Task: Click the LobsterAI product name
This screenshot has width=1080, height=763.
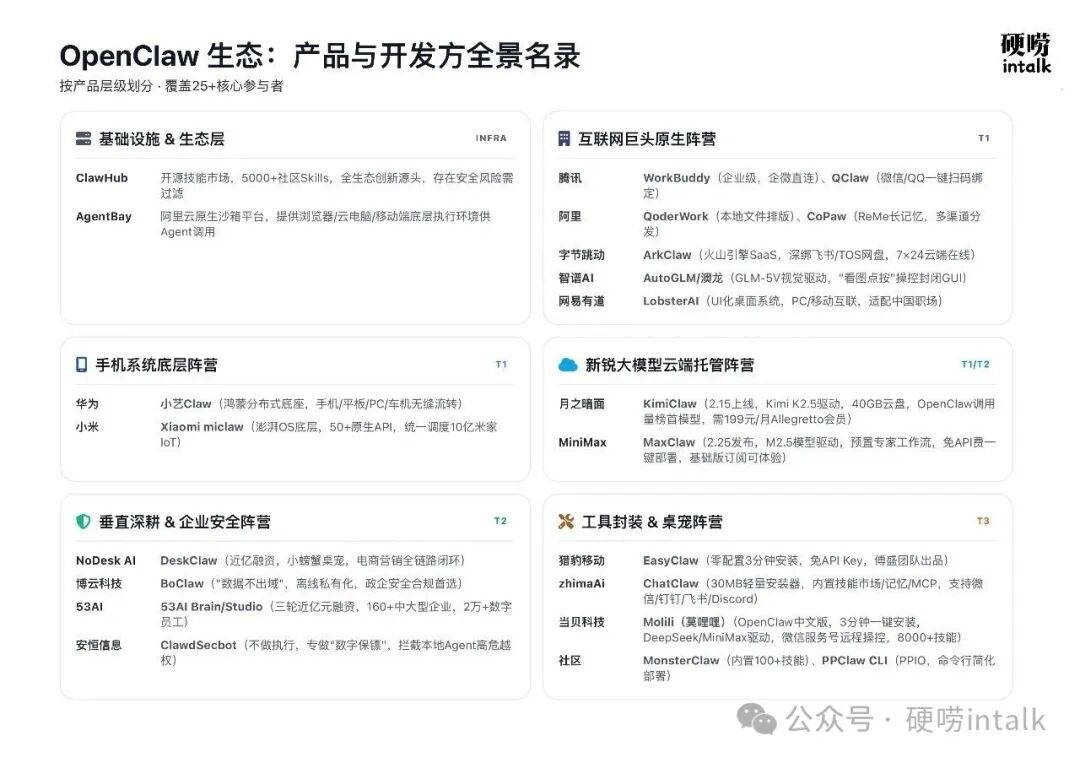Action: [x=671, y=301]
